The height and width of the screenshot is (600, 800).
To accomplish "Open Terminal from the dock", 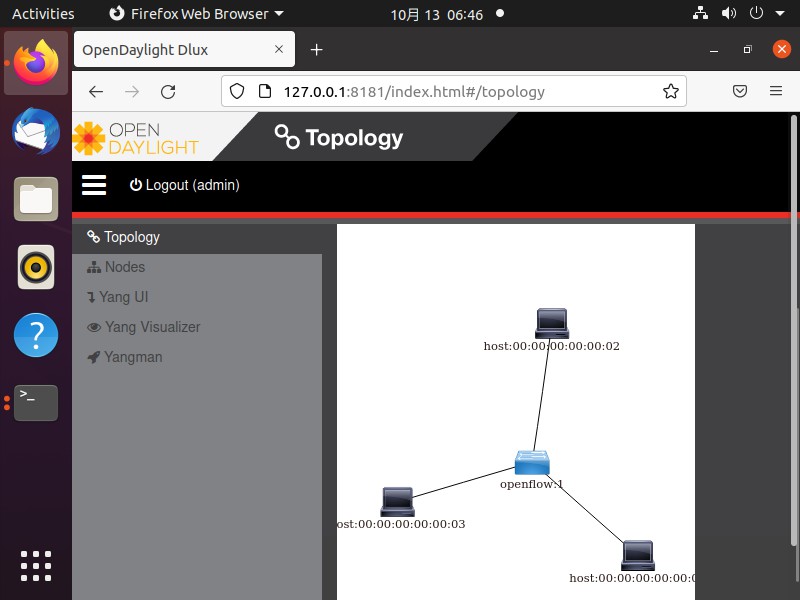I will [36, 403].
